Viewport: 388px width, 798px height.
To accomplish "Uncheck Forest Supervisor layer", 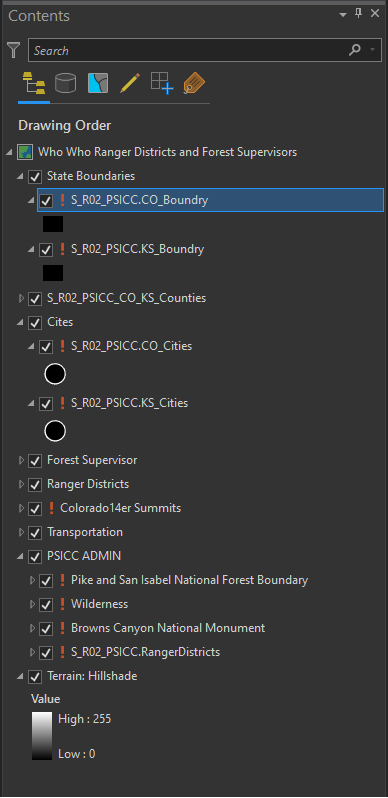I will 35,461.
